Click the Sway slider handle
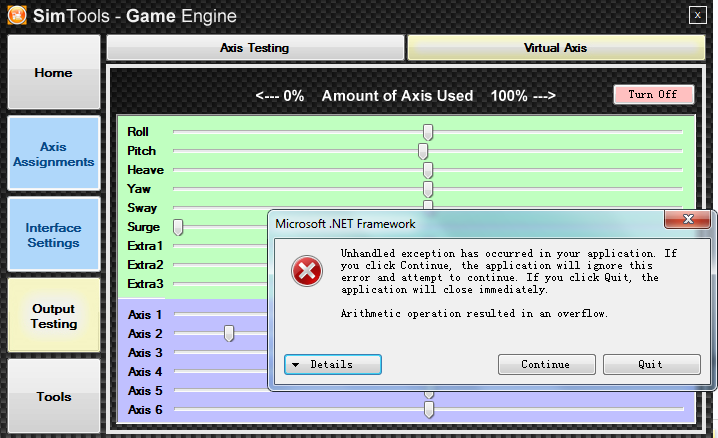Viewport: 718px width, 438px height. coord(428,205)
